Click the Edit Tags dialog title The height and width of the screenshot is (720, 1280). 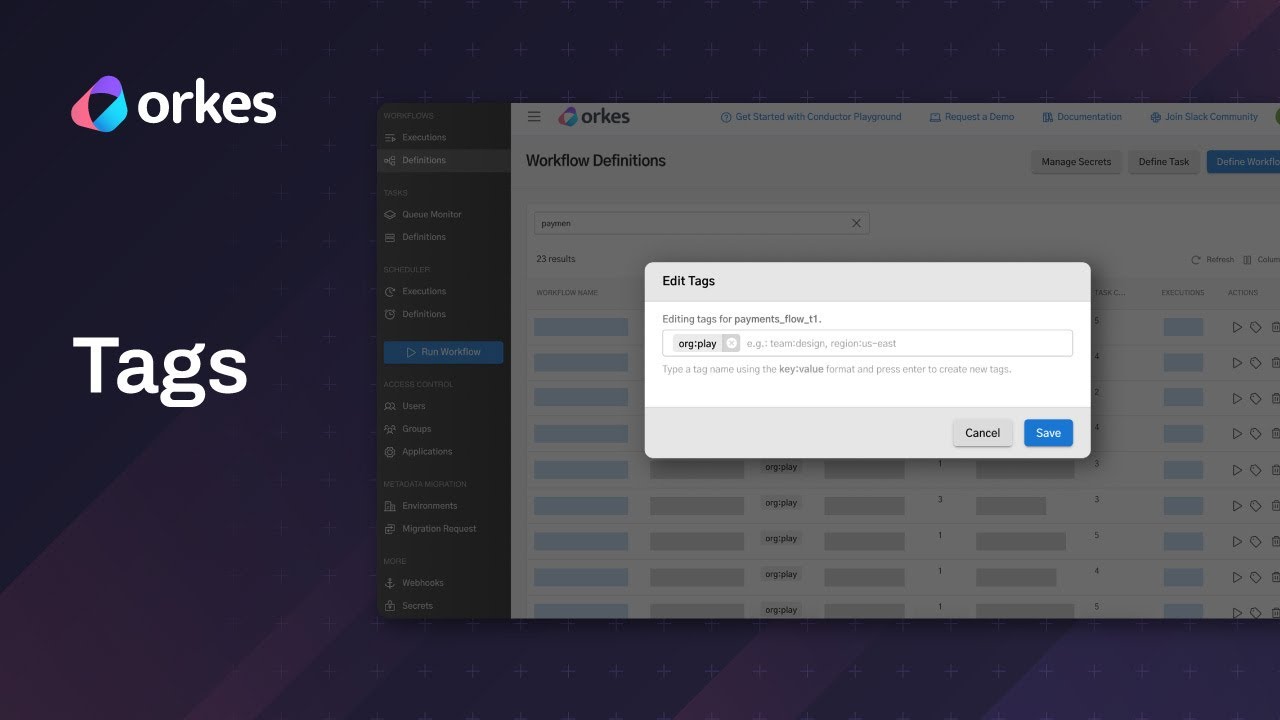pos(689,281)
